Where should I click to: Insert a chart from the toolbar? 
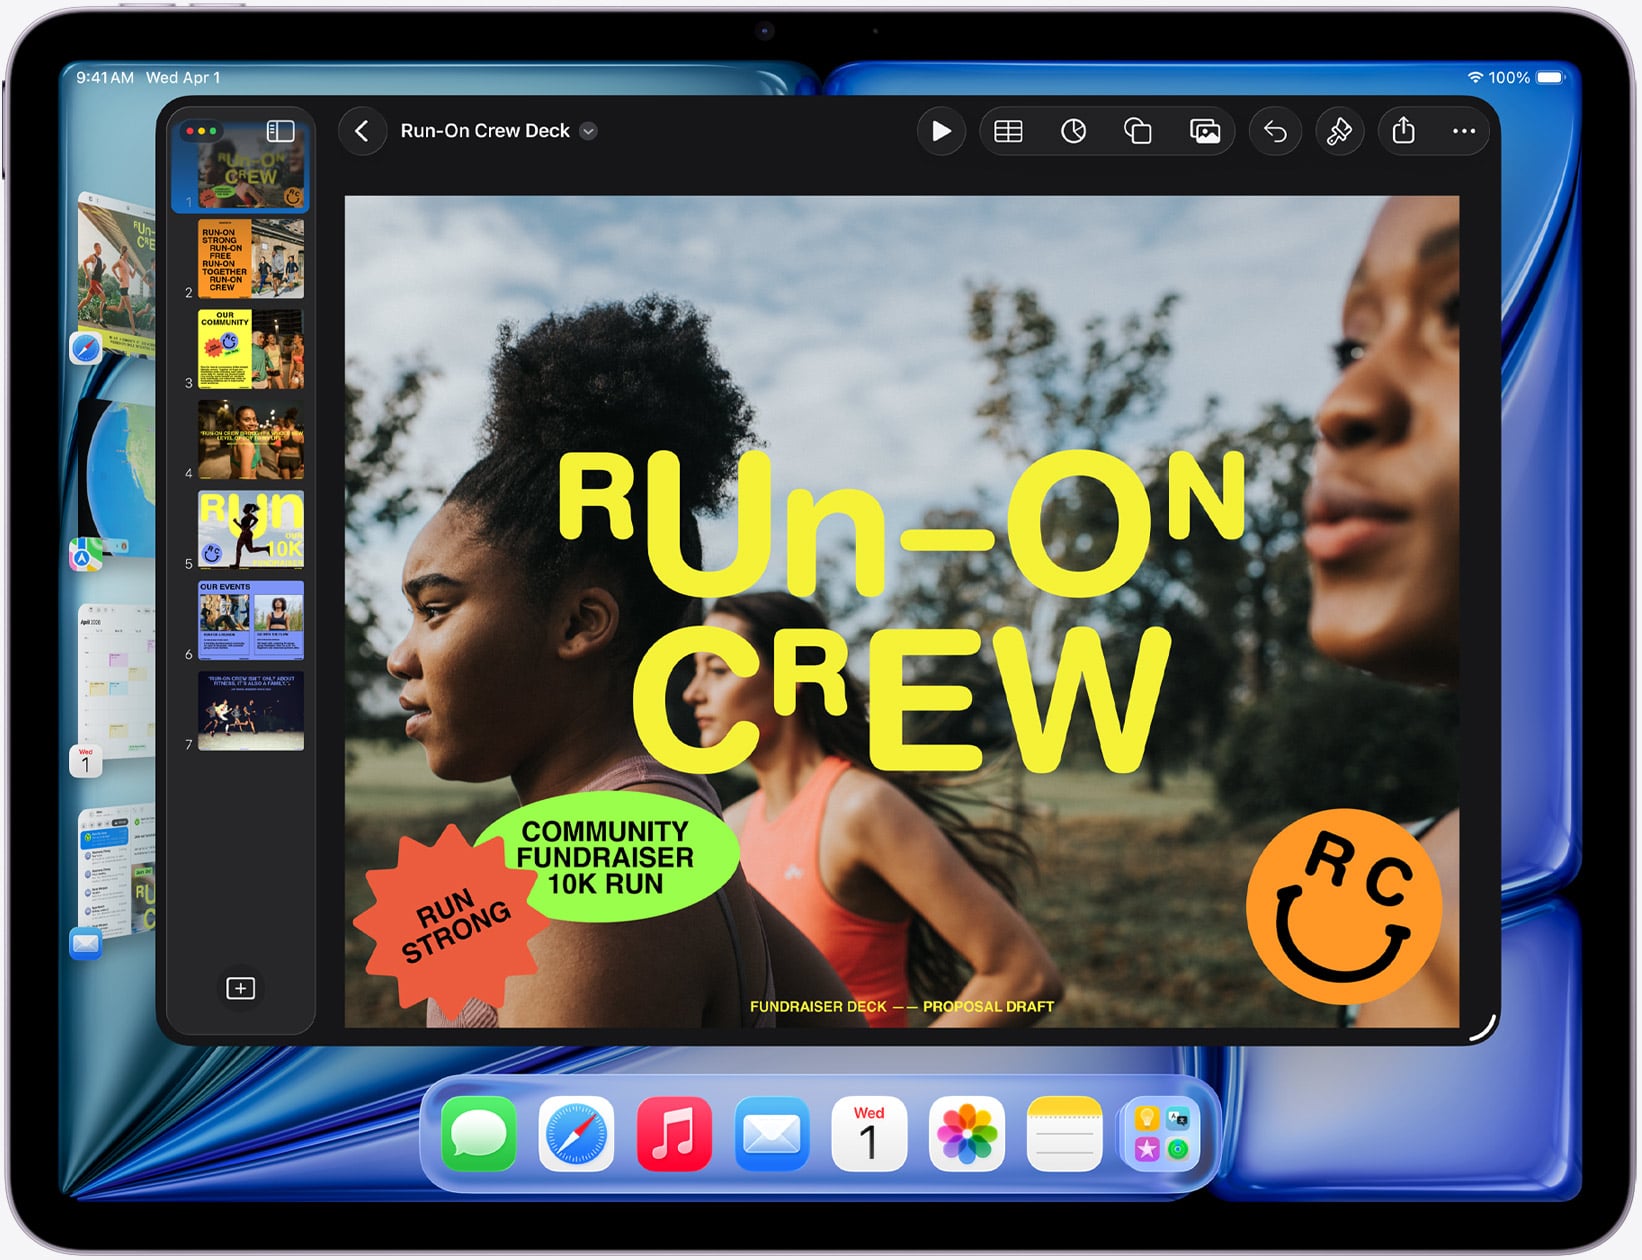pos(1073,131)
